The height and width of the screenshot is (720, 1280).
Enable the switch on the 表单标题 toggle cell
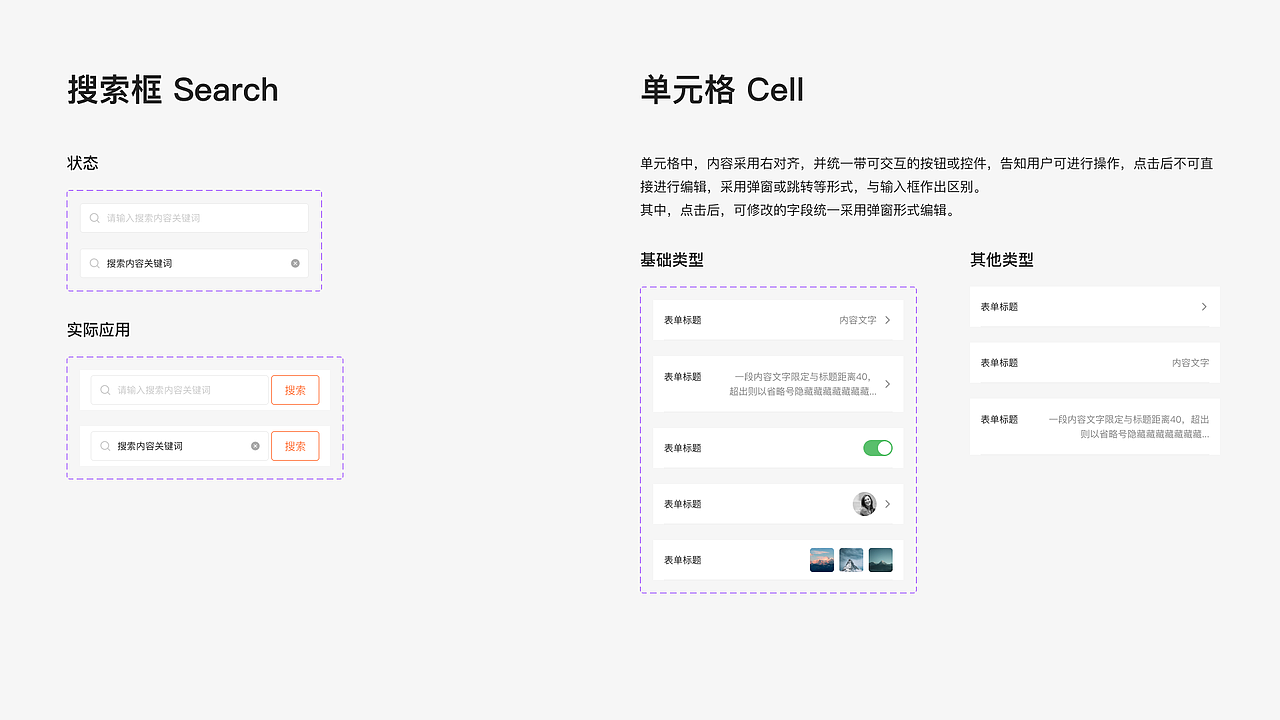click(877, 448)
